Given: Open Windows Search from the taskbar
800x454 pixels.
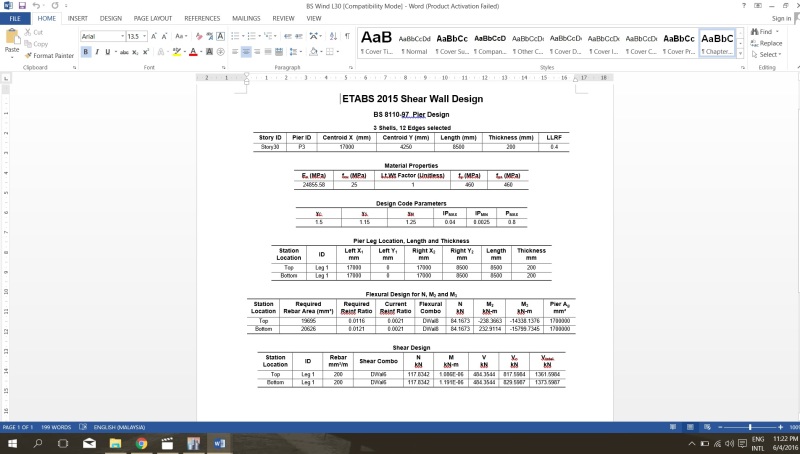Looking at the screenshot, I should (38, 443).
